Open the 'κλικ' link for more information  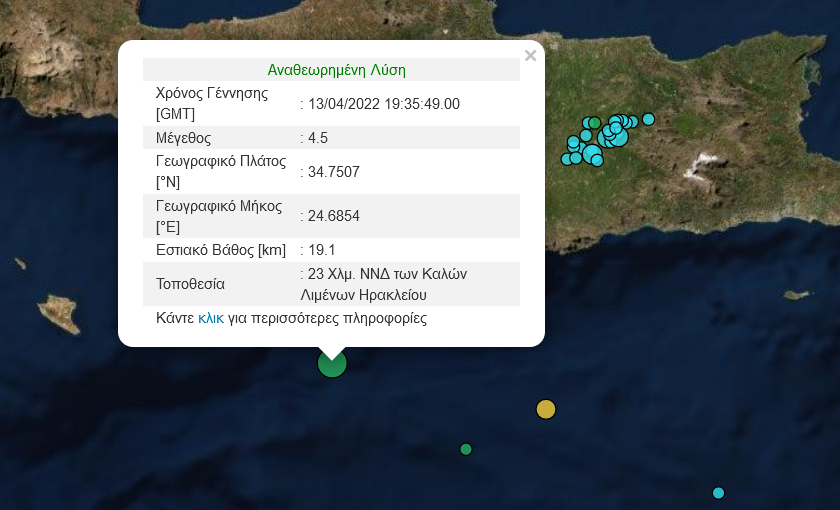(x=211, y=318)
